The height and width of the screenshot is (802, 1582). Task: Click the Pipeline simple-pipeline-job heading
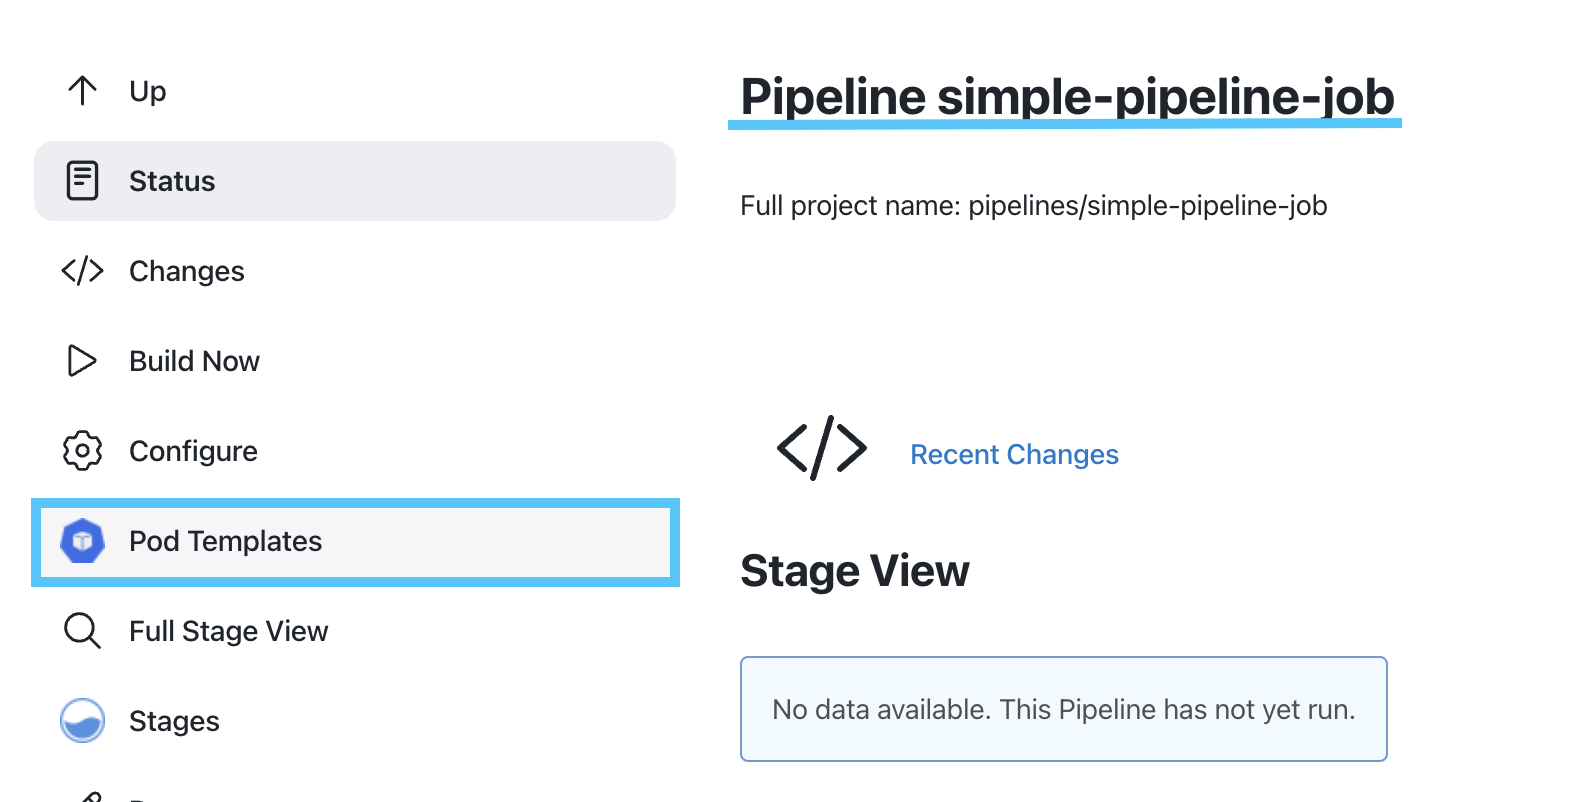[x=1067, y=97]
